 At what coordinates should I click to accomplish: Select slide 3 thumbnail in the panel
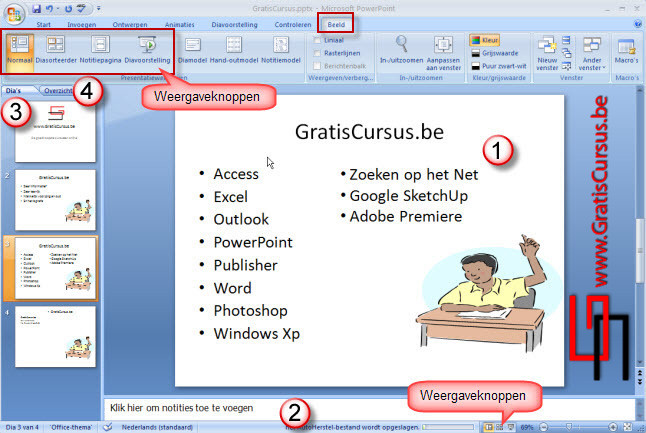55,268
